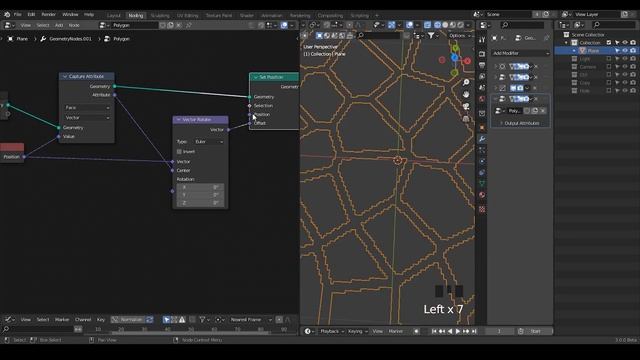640x360 pixels.
Task: Click the Pan view hand icon
Action: click(x=466, y=95)
